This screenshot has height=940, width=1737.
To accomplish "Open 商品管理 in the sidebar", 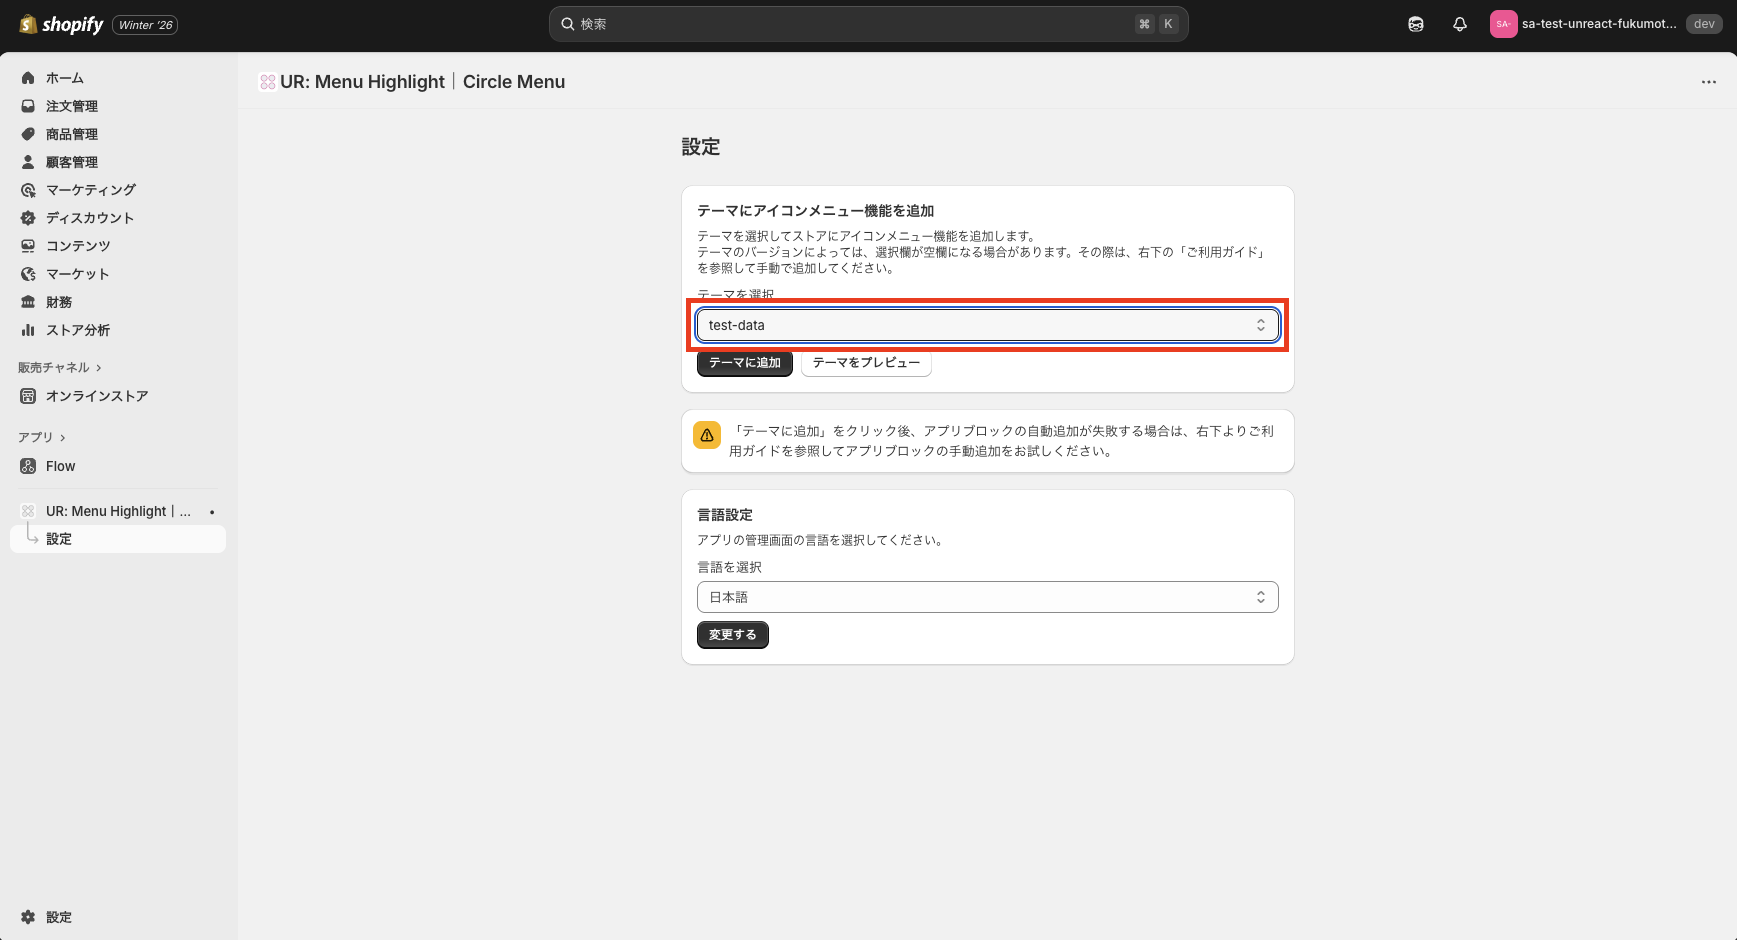I will (71, 133).
